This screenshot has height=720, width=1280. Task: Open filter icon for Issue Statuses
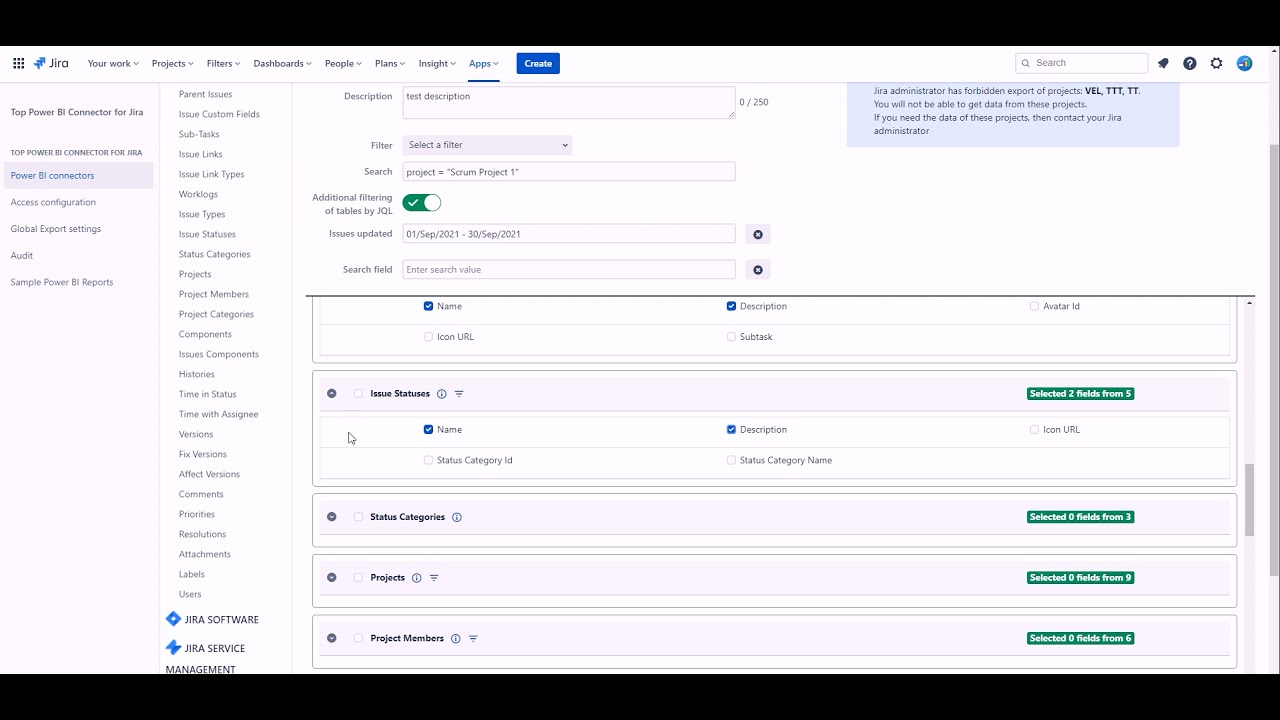click(459, 394)
